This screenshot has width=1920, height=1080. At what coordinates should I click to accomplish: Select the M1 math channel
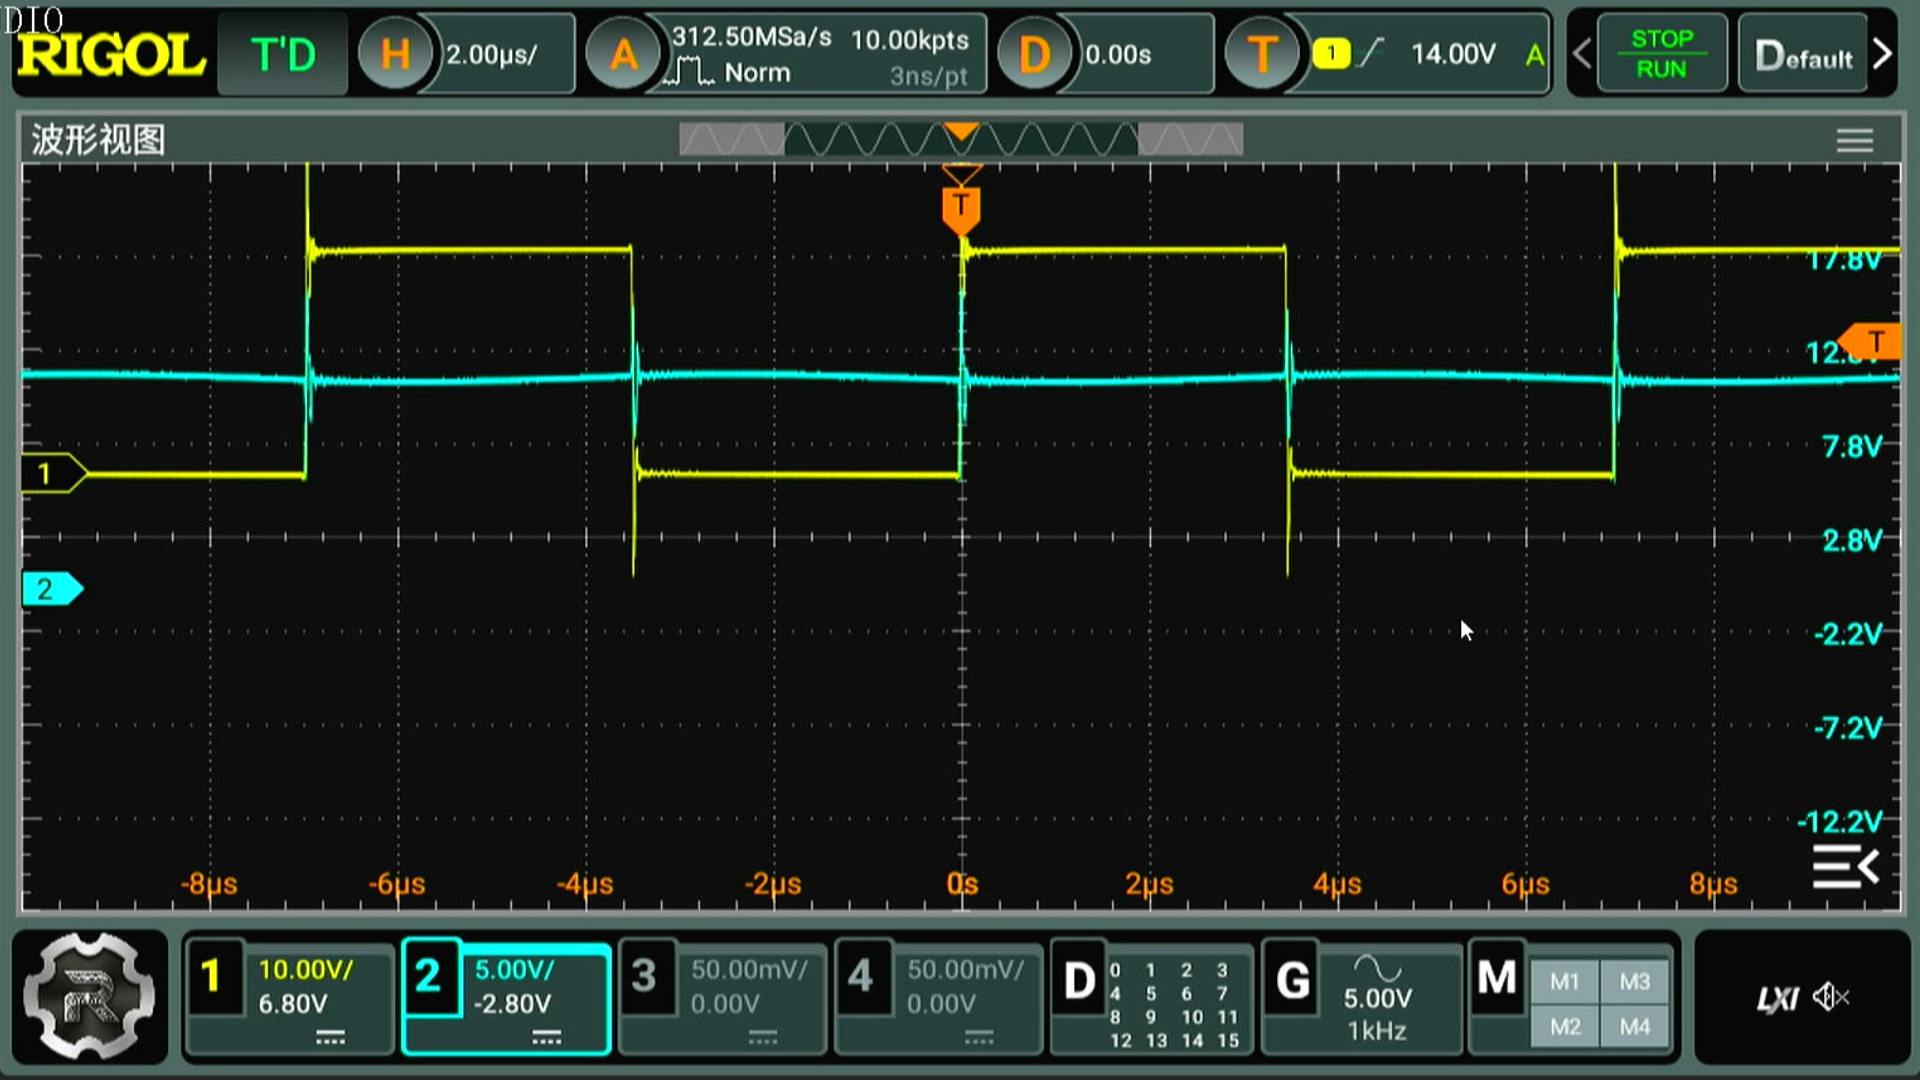[1565, 982]
